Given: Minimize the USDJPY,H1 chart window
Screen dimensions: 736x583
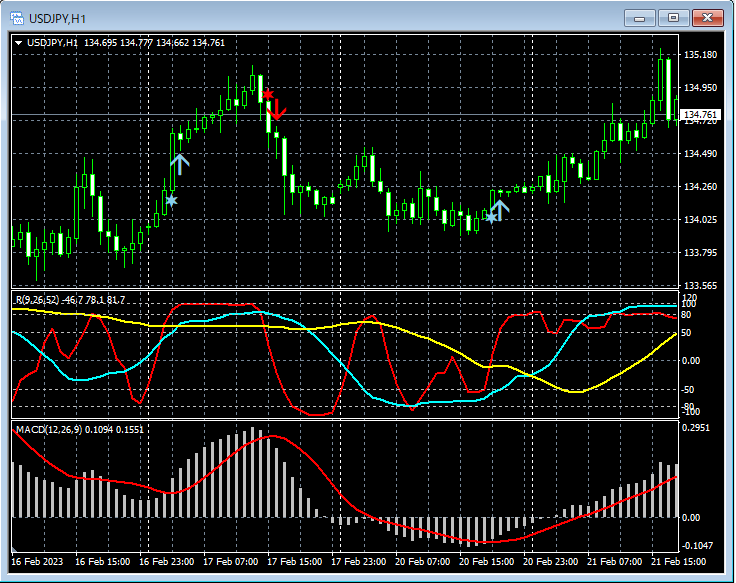Looking at the screenshot, I should 639,18.
